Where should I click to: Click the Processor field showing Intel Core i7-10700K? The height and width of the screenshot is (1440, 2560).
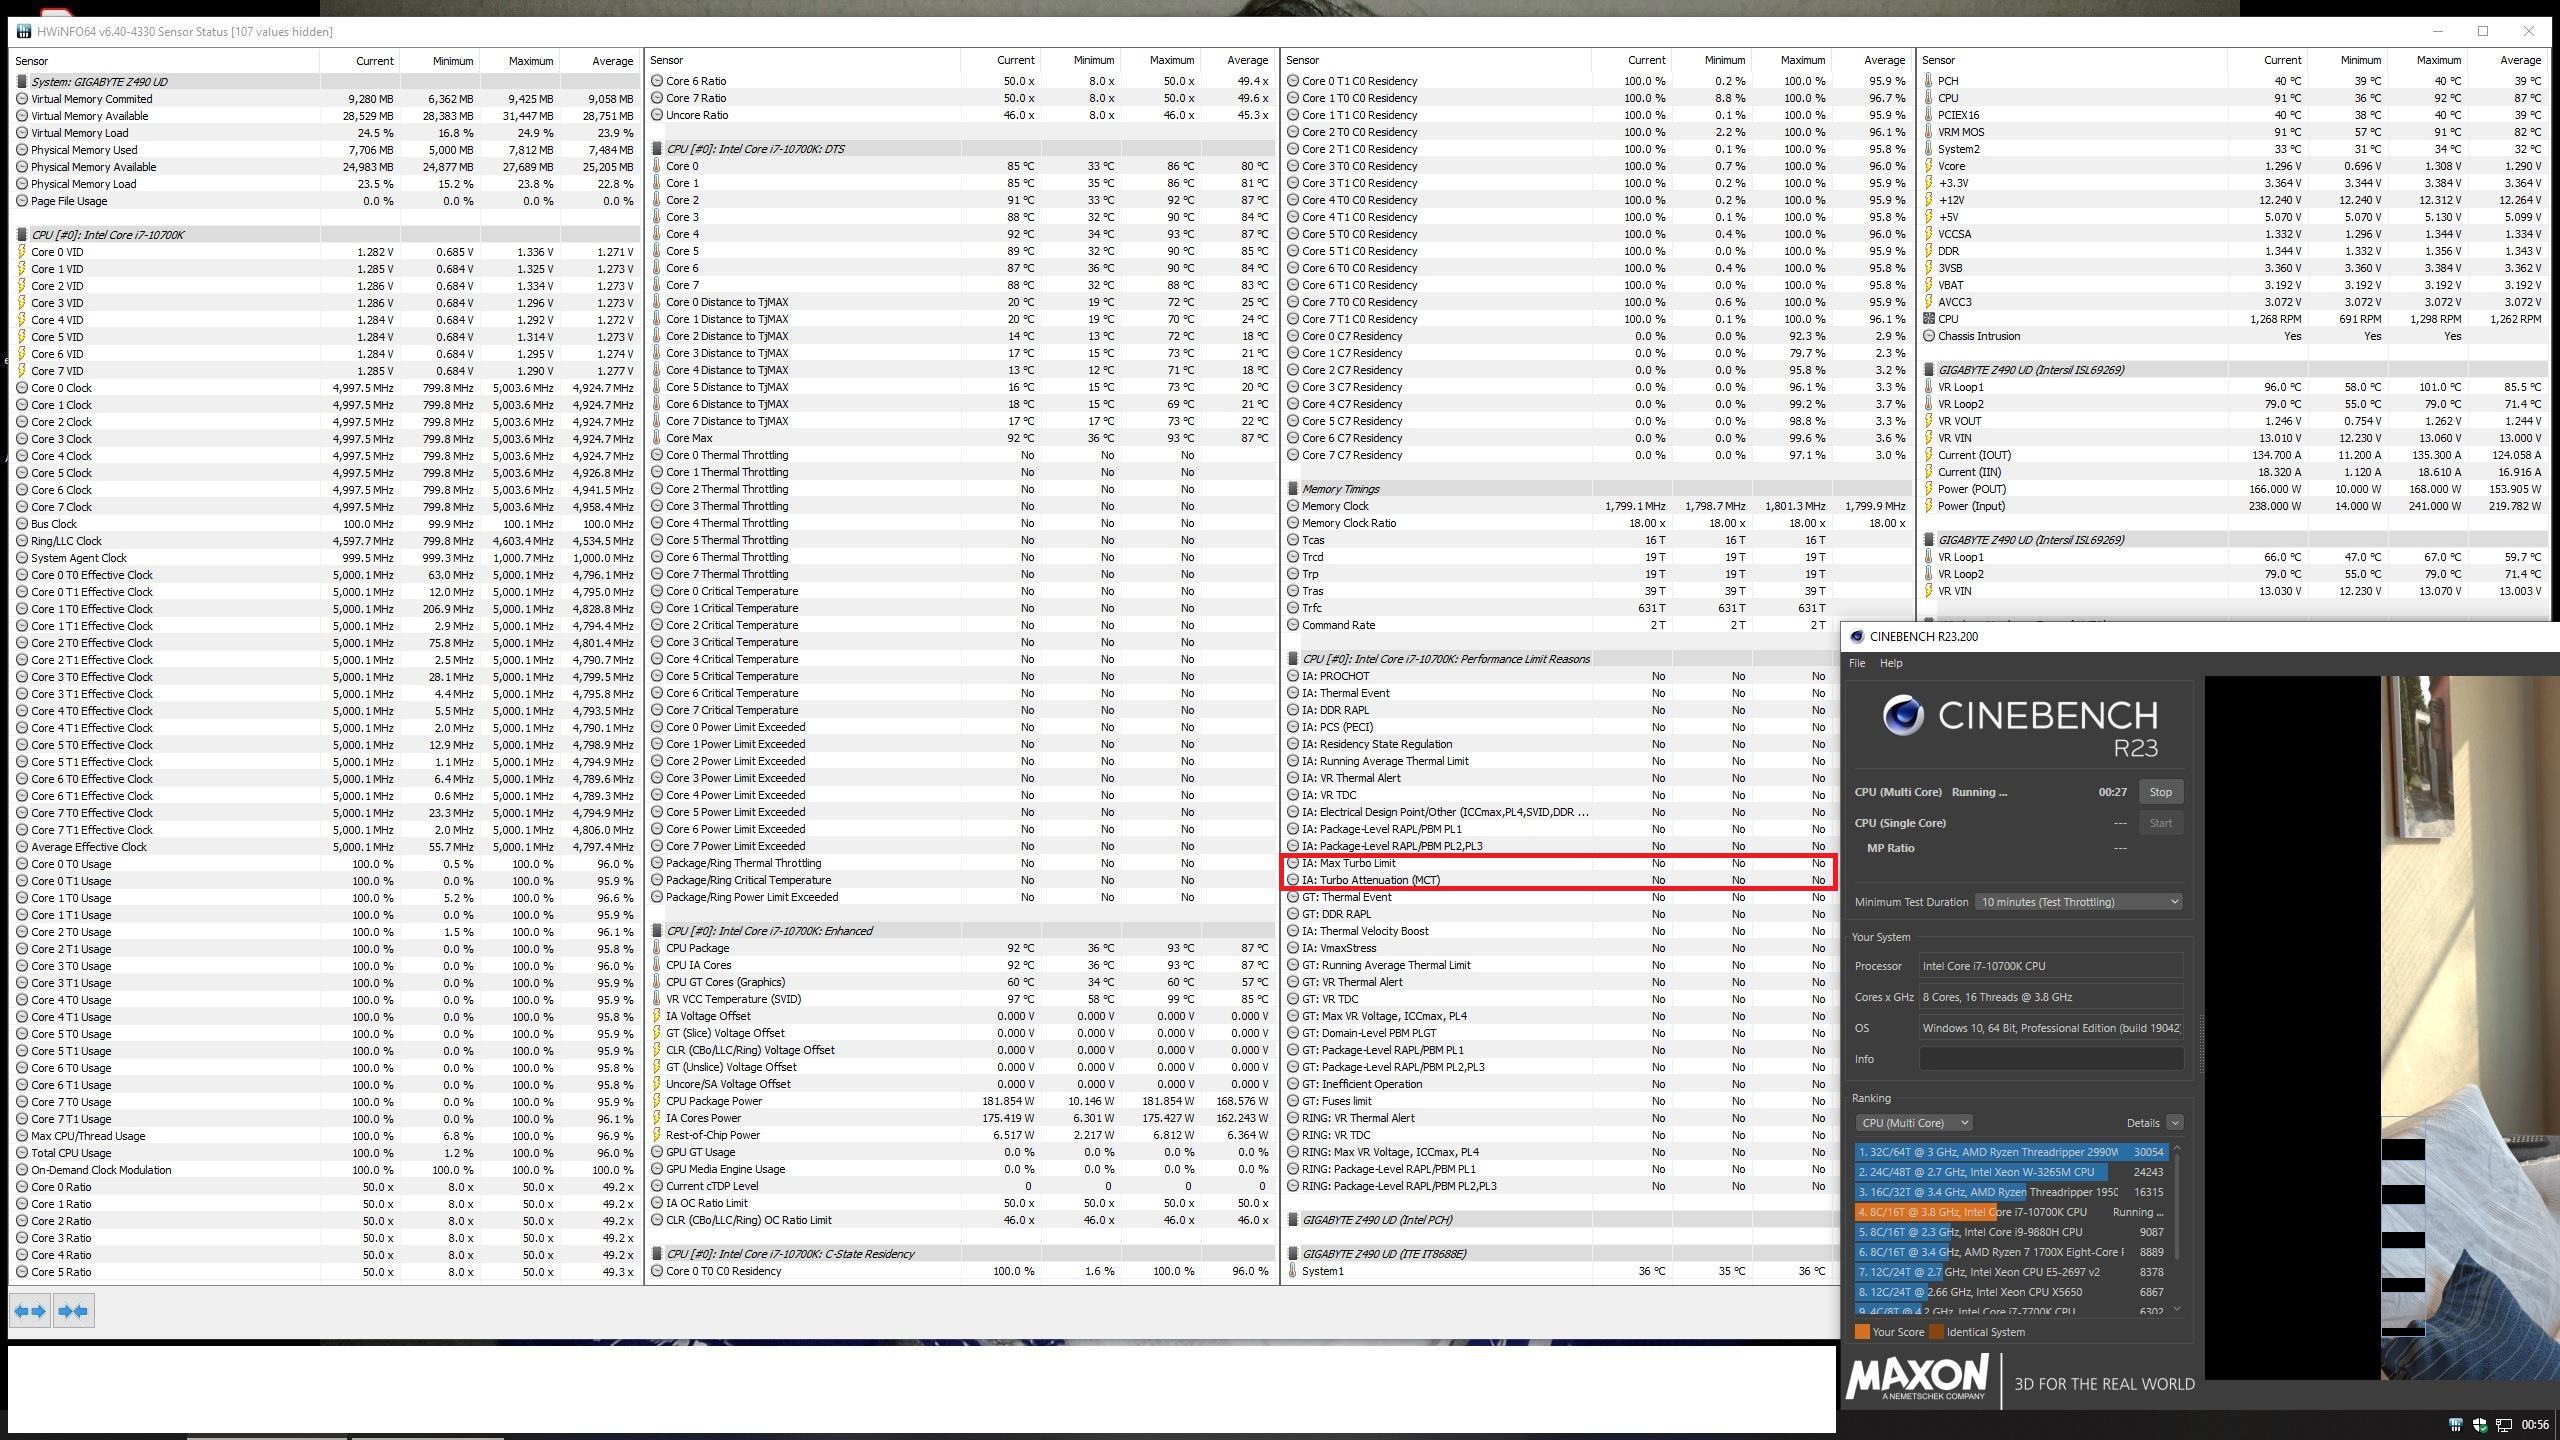(x=2051, y=966)
